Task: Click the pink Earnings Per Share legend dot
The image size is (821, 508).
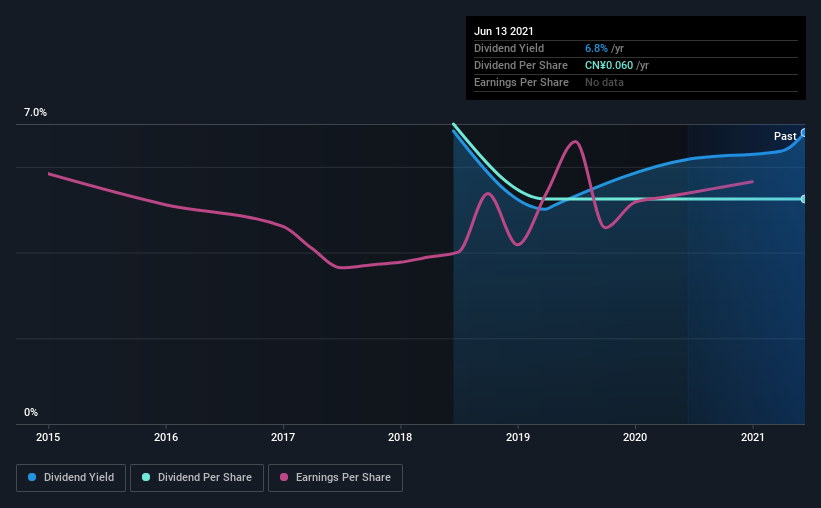Action: (x=284, y=478)
